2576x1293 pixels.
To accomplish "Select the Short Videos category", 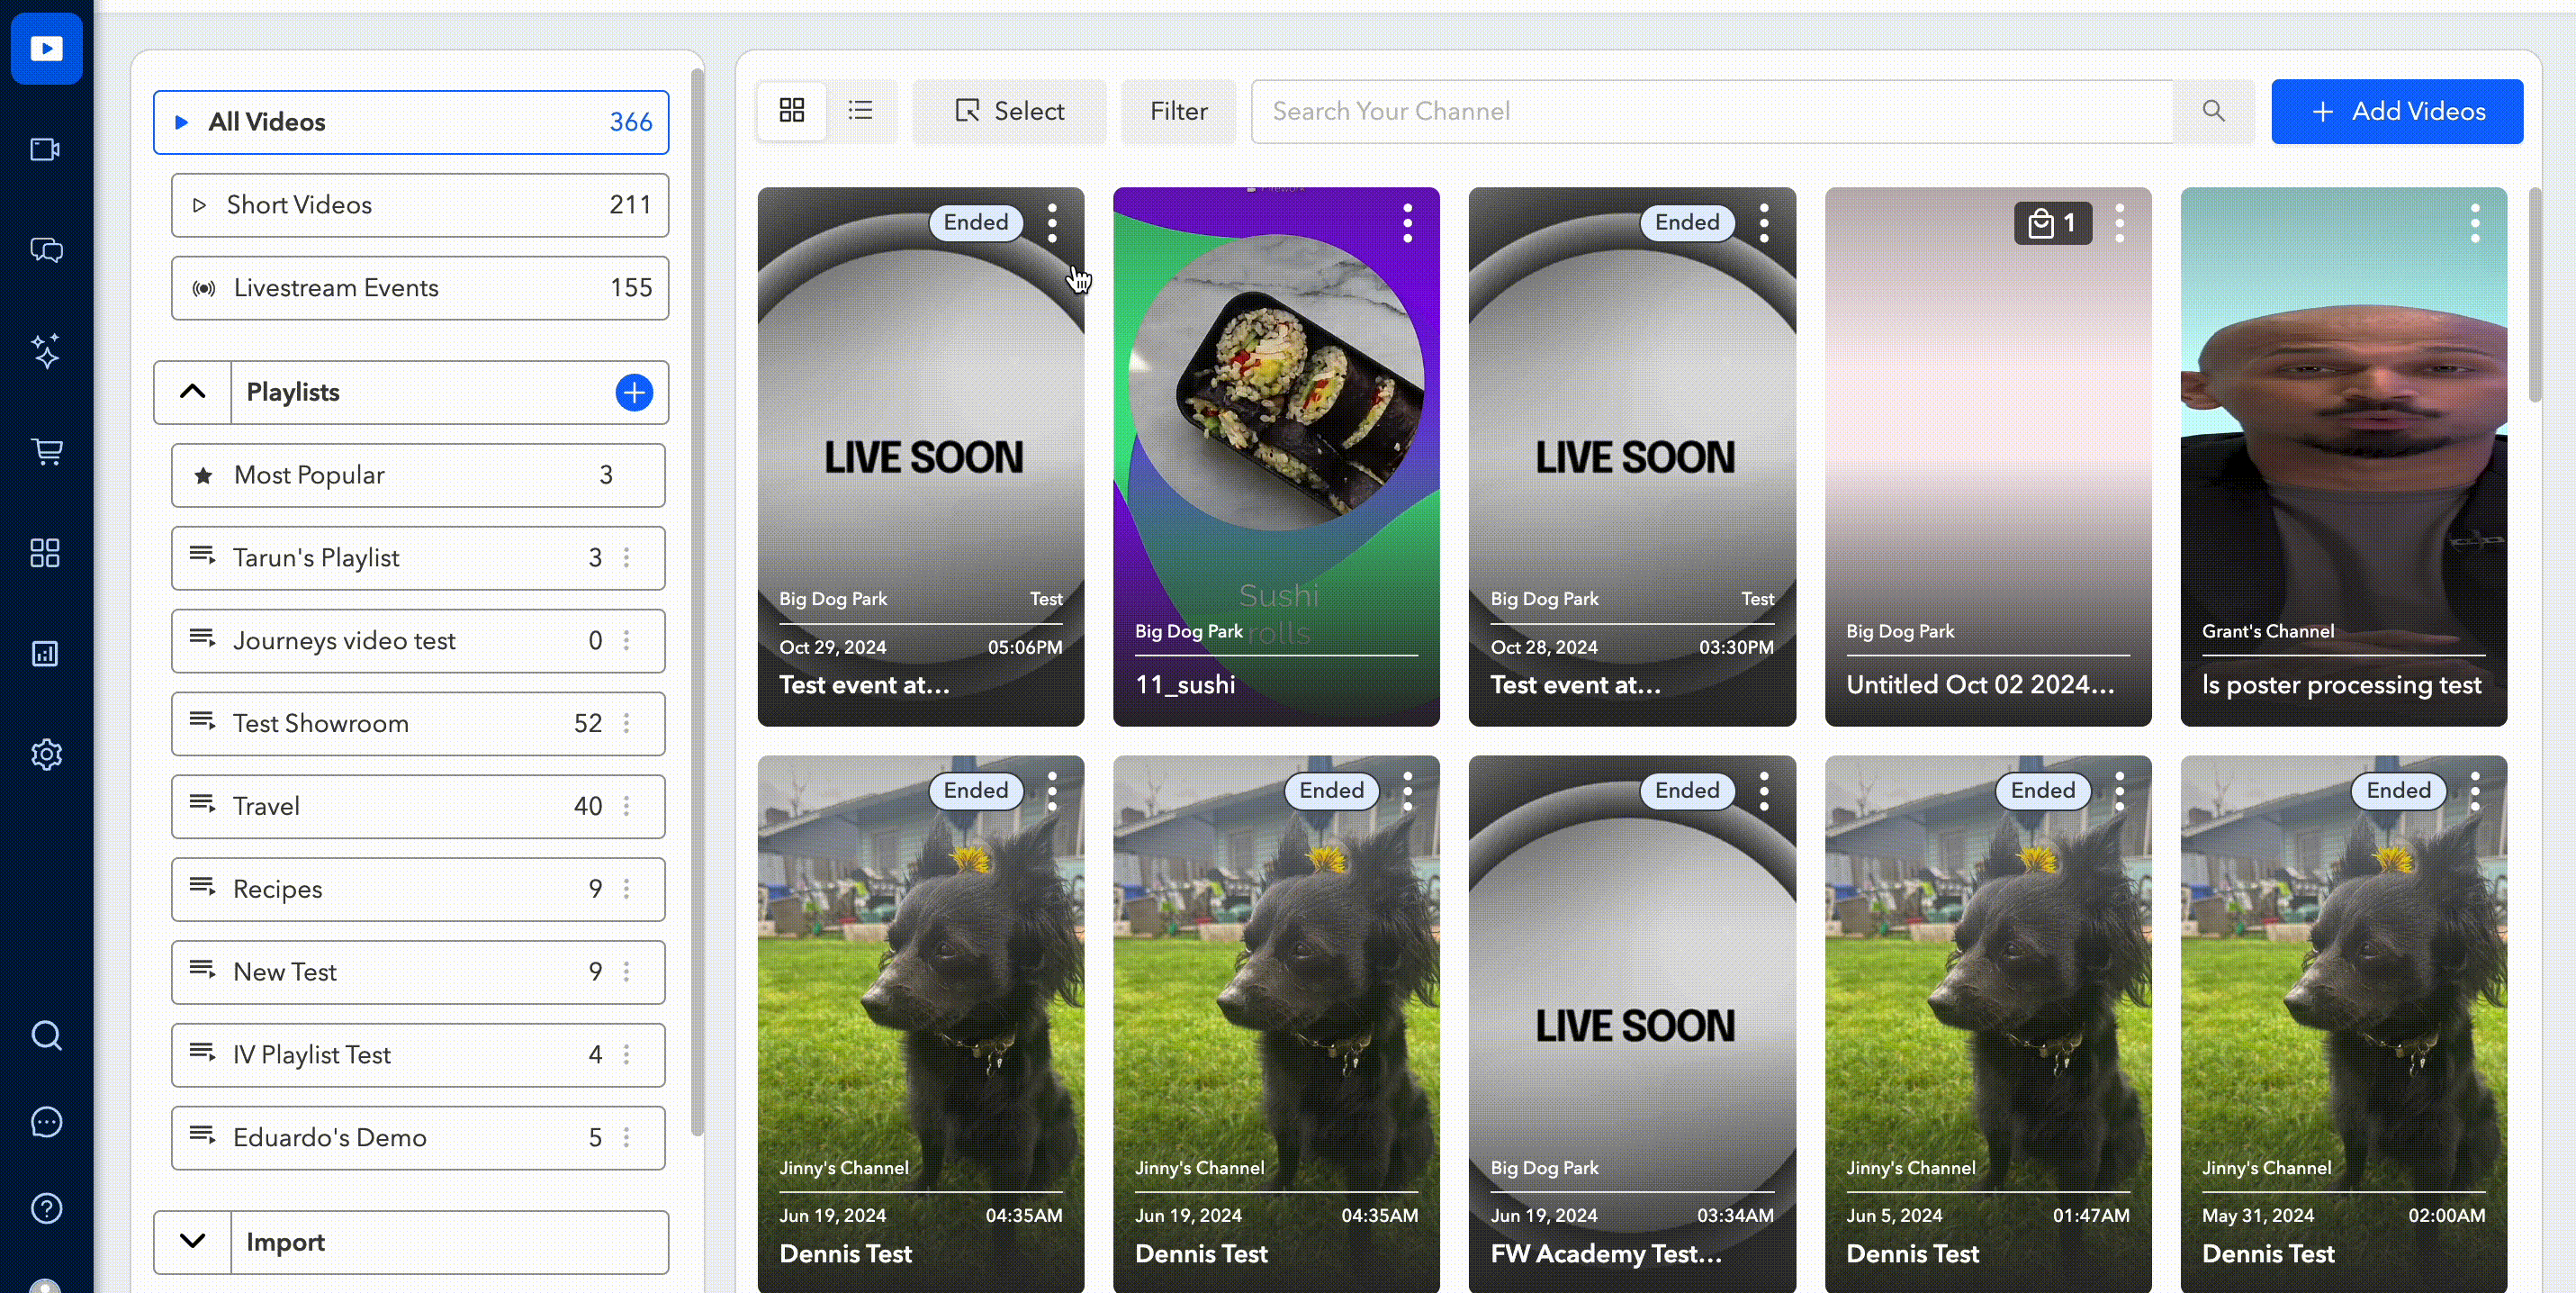I will click(419, 205).
